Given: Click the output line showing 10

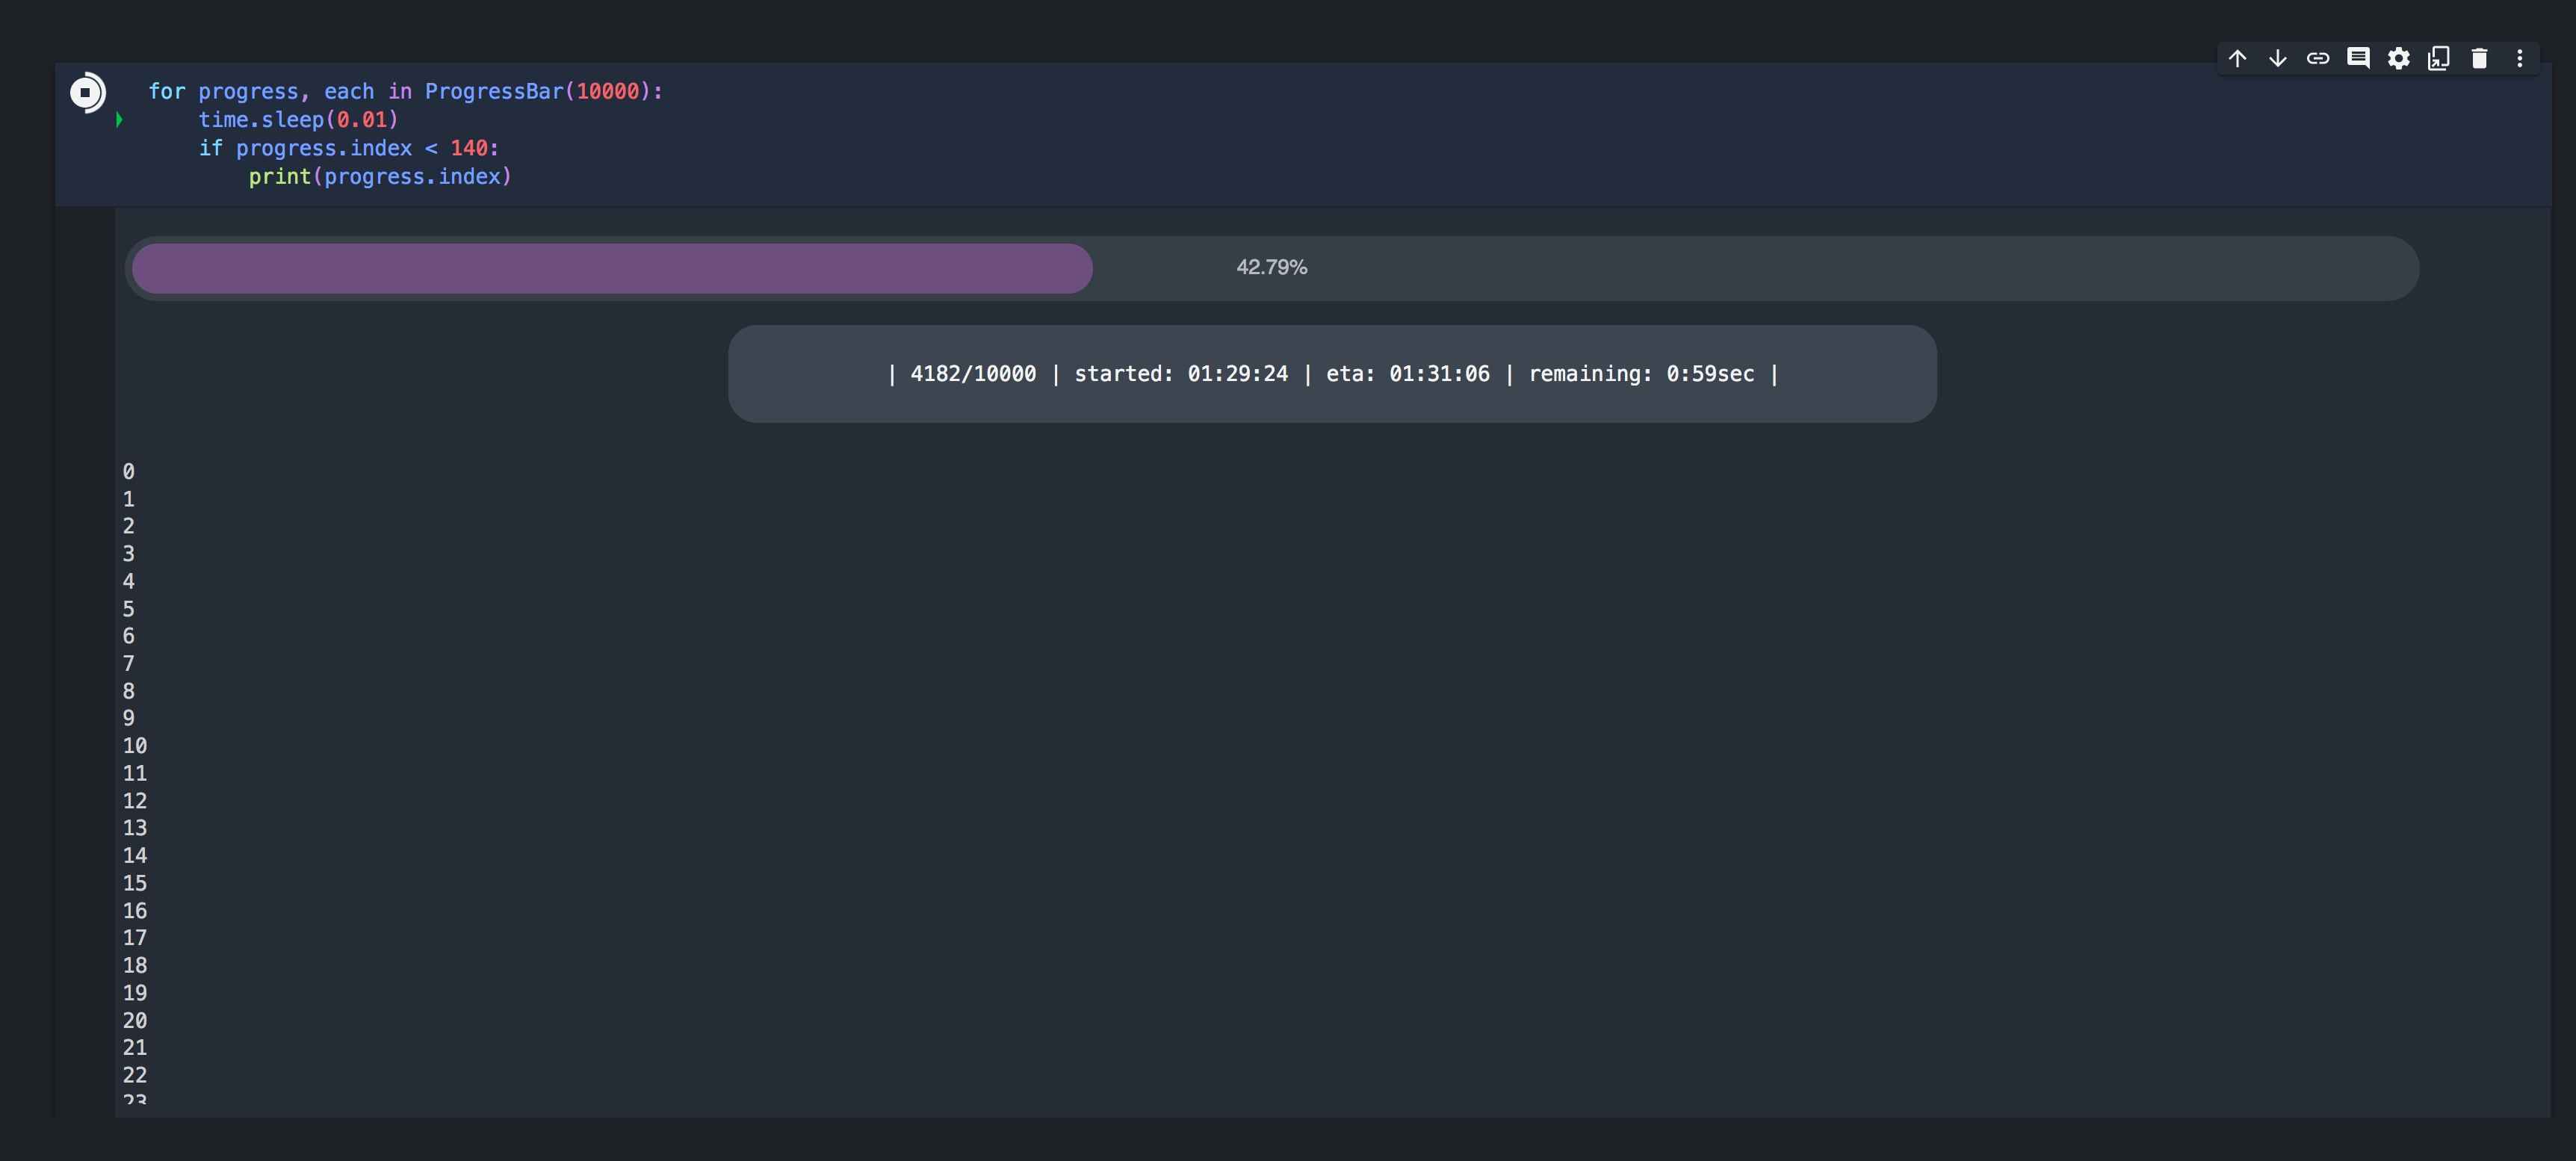Looking at the screenshot, I should (x=135, y=746).
